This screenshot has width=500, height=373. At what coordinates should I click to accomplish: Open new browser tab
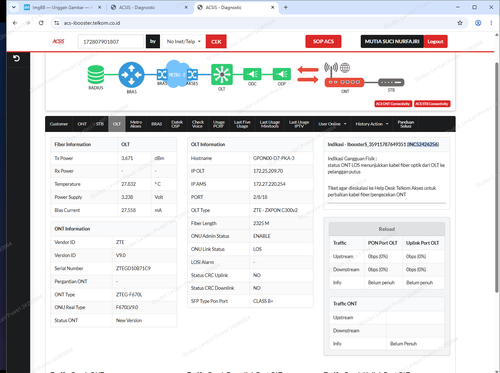coord(286,7)
